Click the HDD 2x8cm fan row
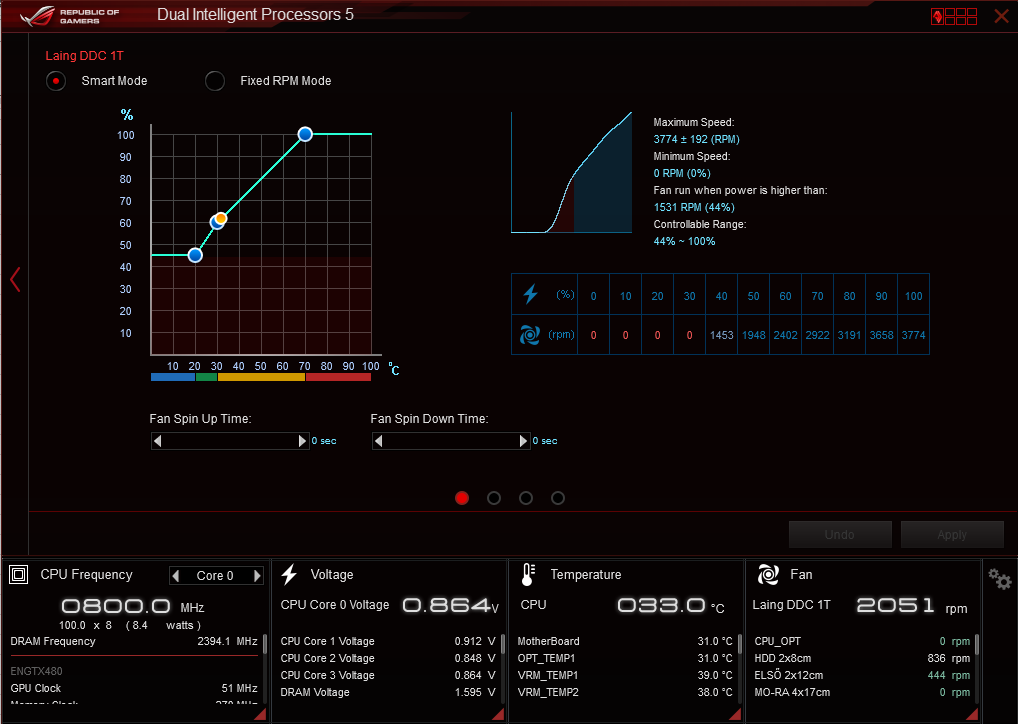The width and height of the screenshot is (1018, 724). click(x=862, y=658)
